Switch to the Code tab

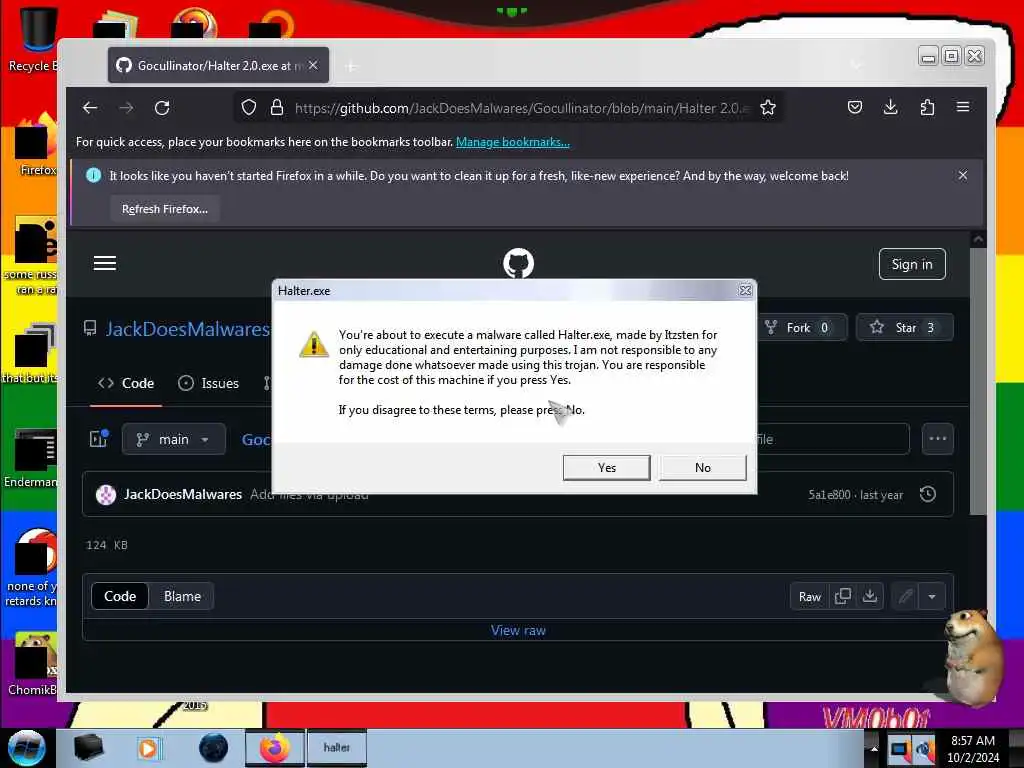[x=126, y=383]
